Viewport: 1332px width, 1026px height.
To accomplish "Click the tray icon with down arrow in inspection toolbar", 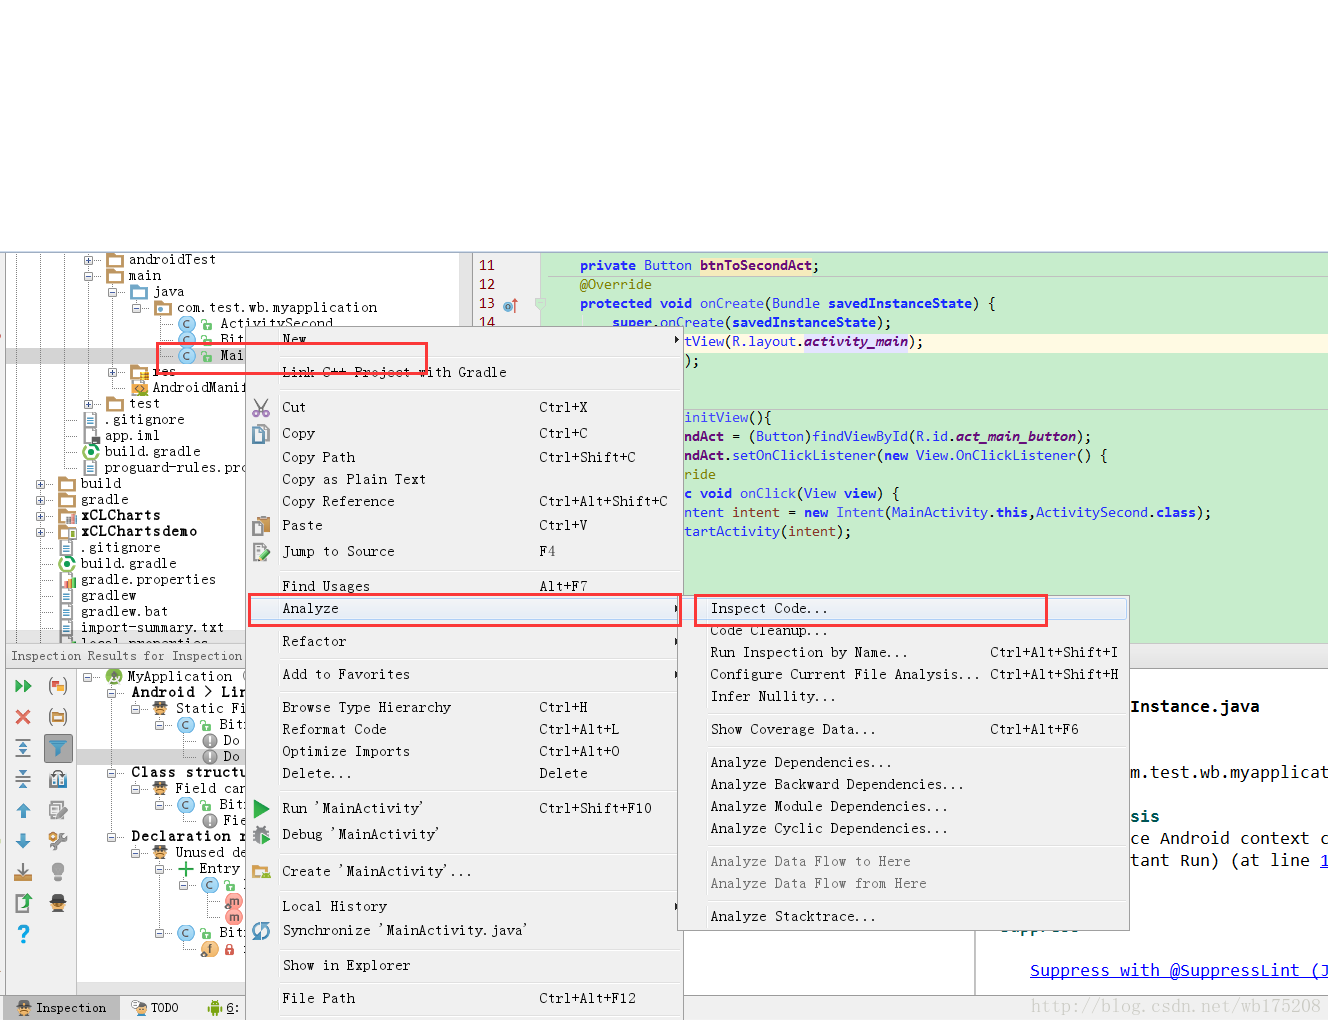I will click(24, 872).
